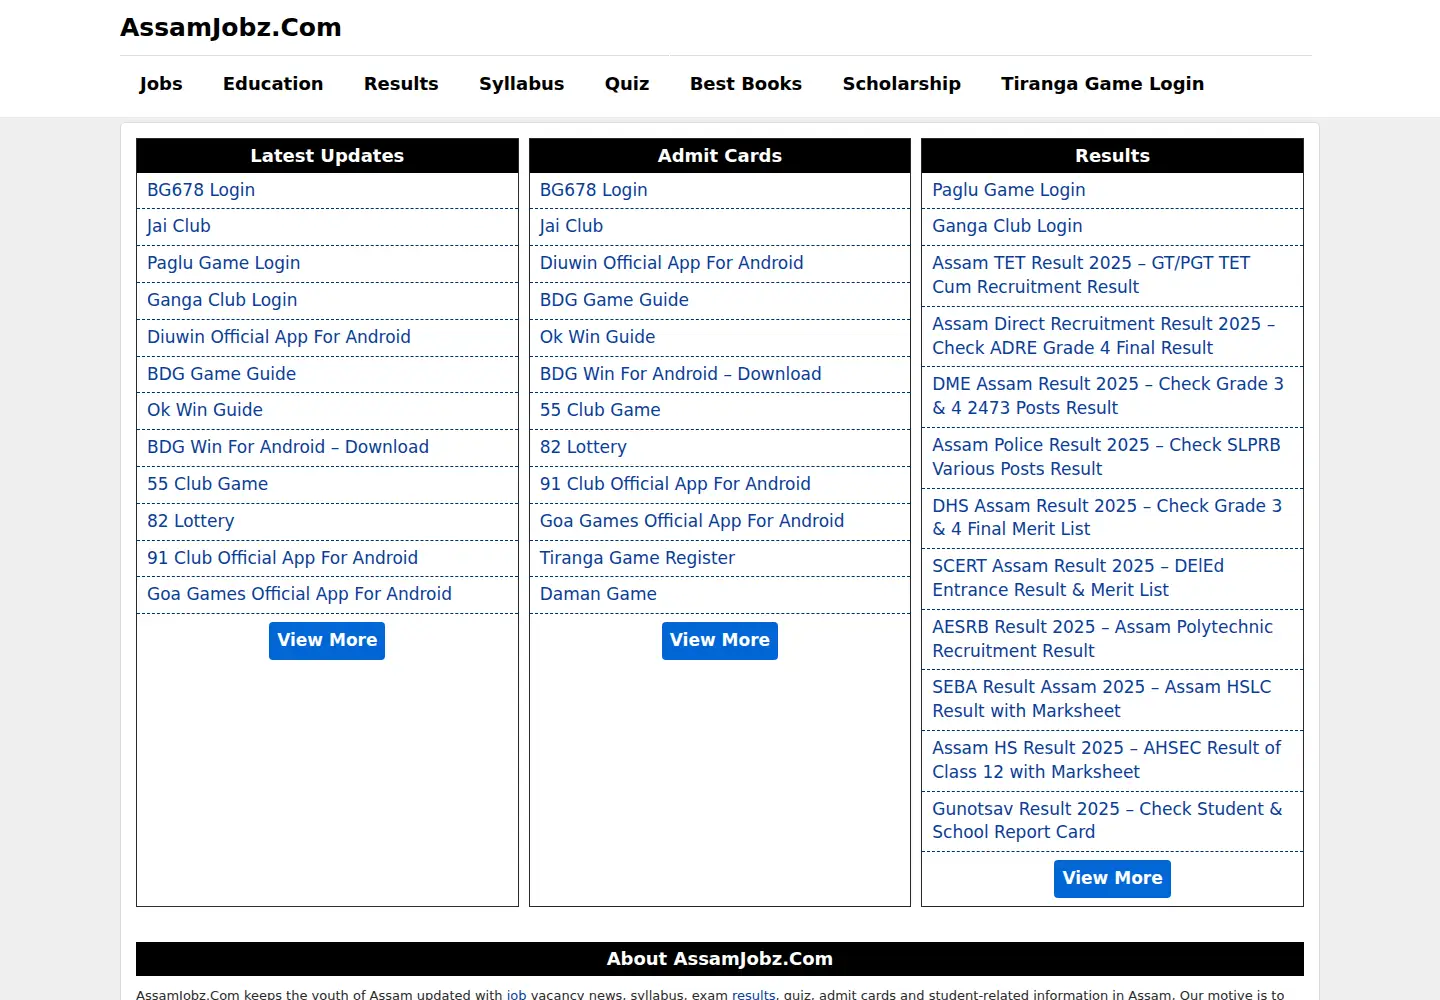This screenshot has height=1000, width=1440.
Task: Open Assam HS Result 2025 link
Action: pyautogui.click(x=1107, y=760)
